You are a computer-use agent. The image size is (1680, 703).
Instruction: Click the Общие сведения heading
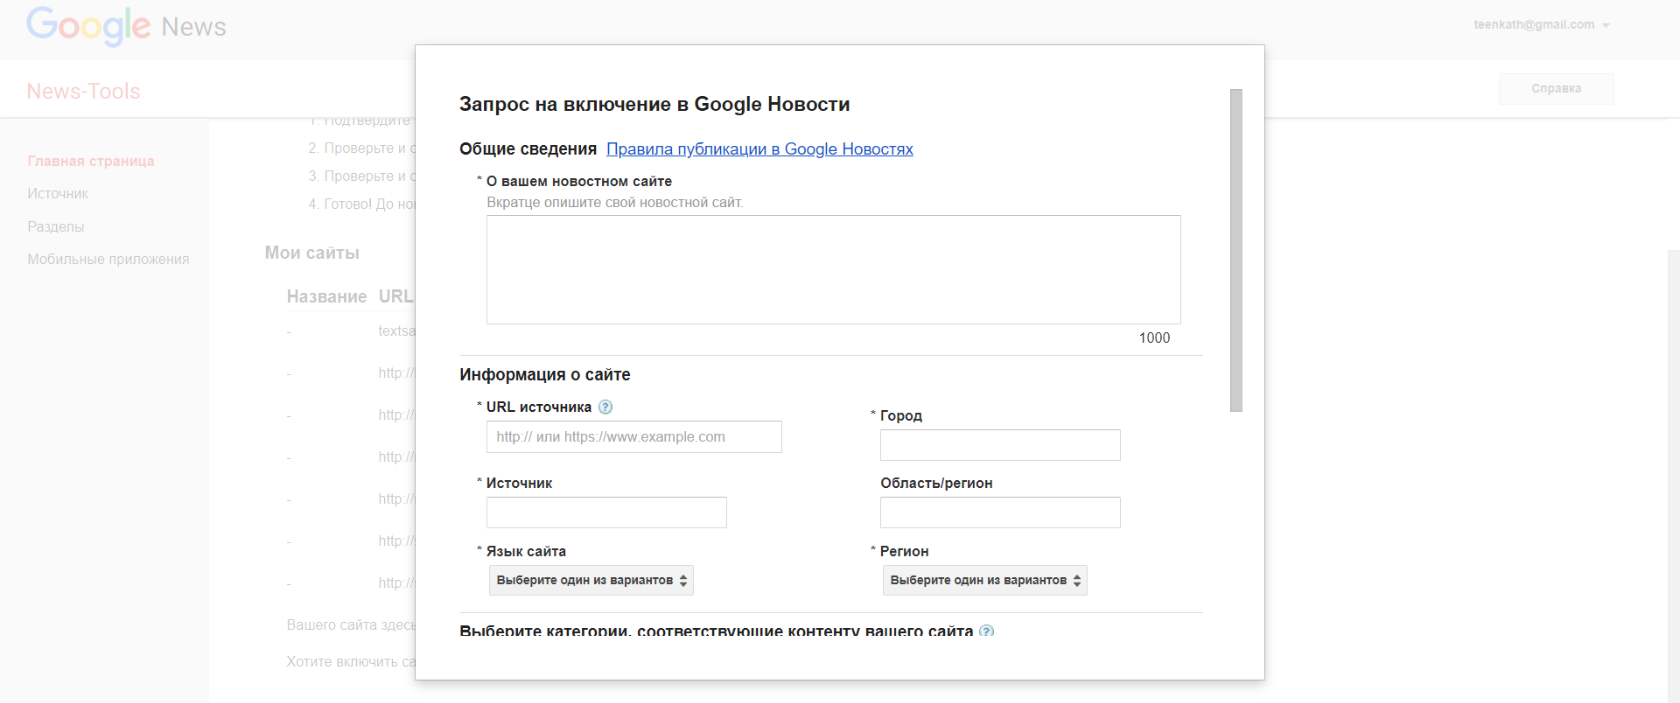[528, 149]
